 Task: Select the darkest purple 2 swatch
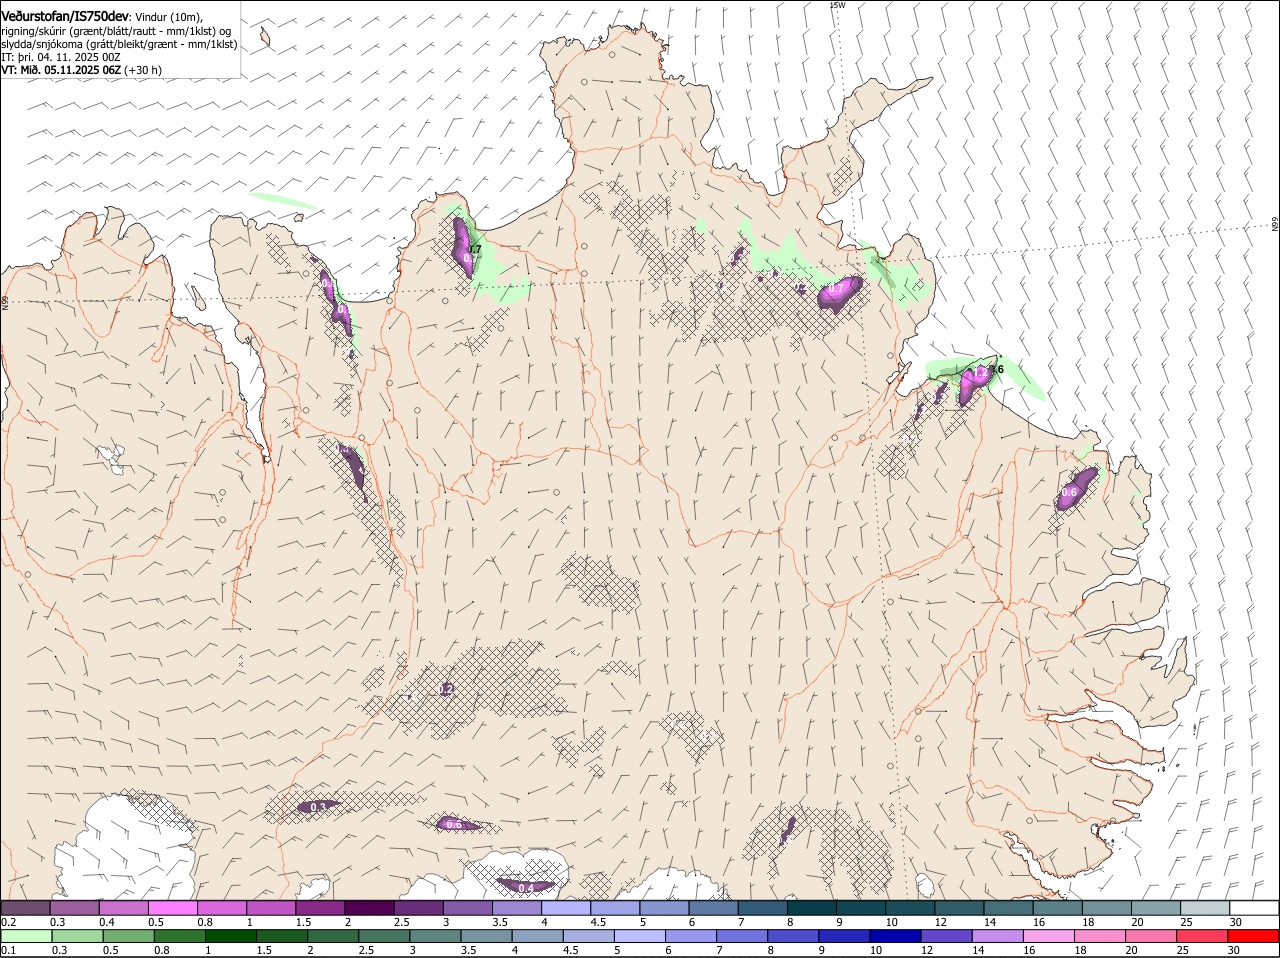tap(369, 907)
